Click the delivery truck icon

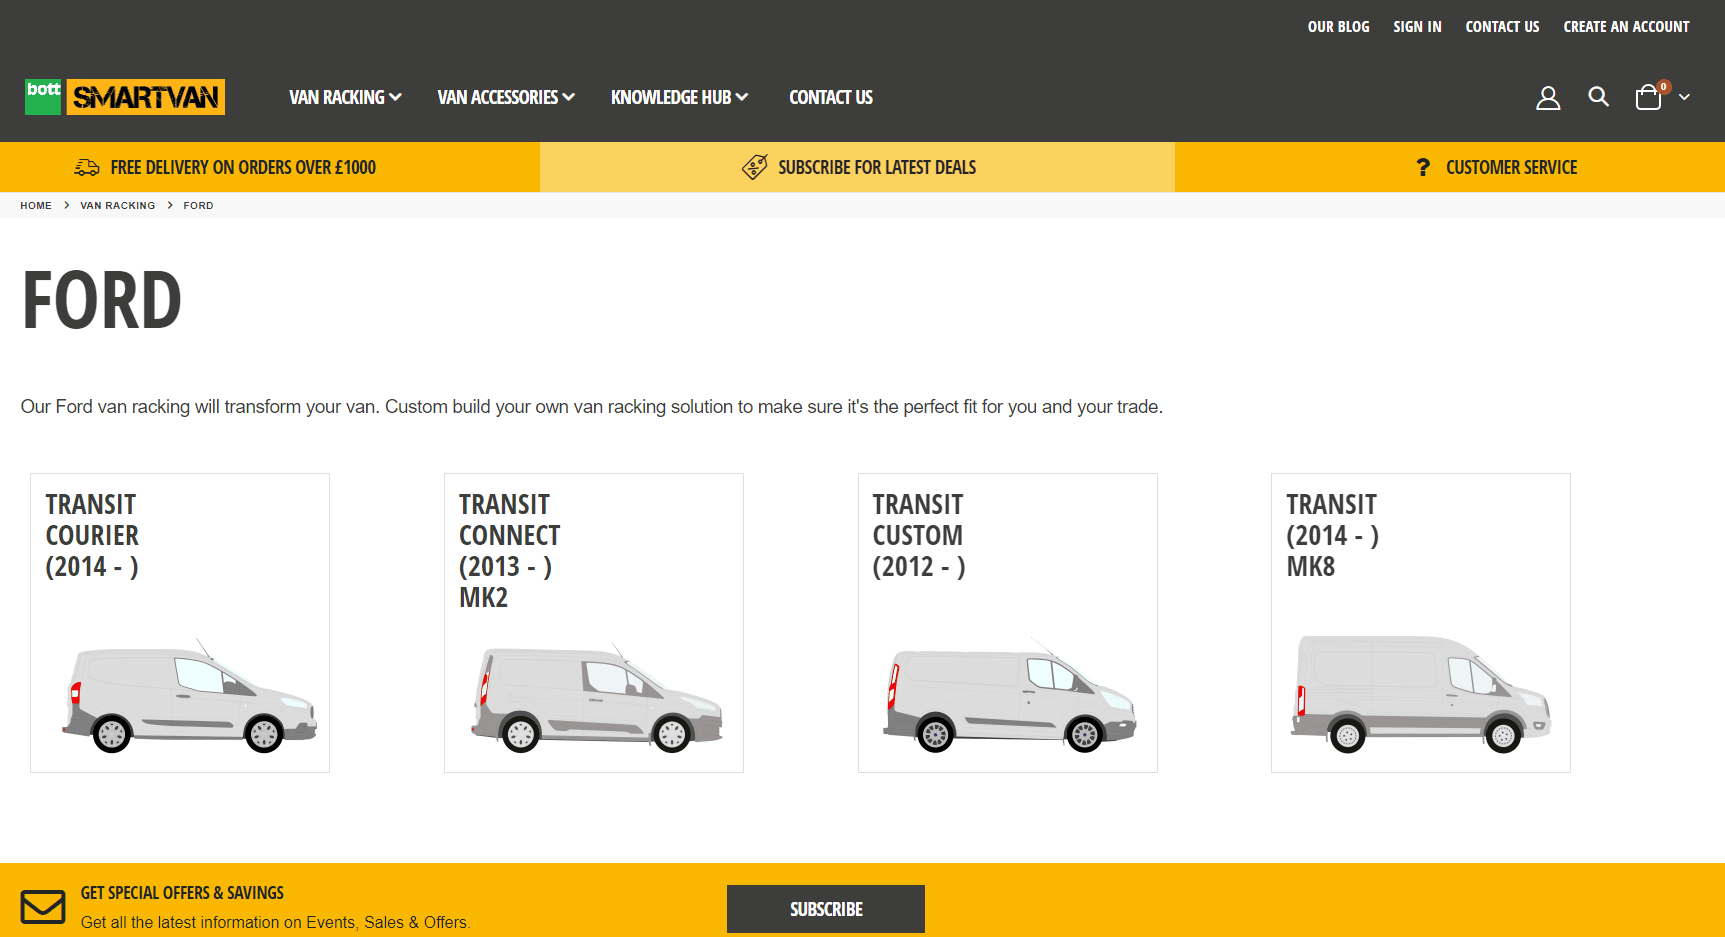(87, 167)
